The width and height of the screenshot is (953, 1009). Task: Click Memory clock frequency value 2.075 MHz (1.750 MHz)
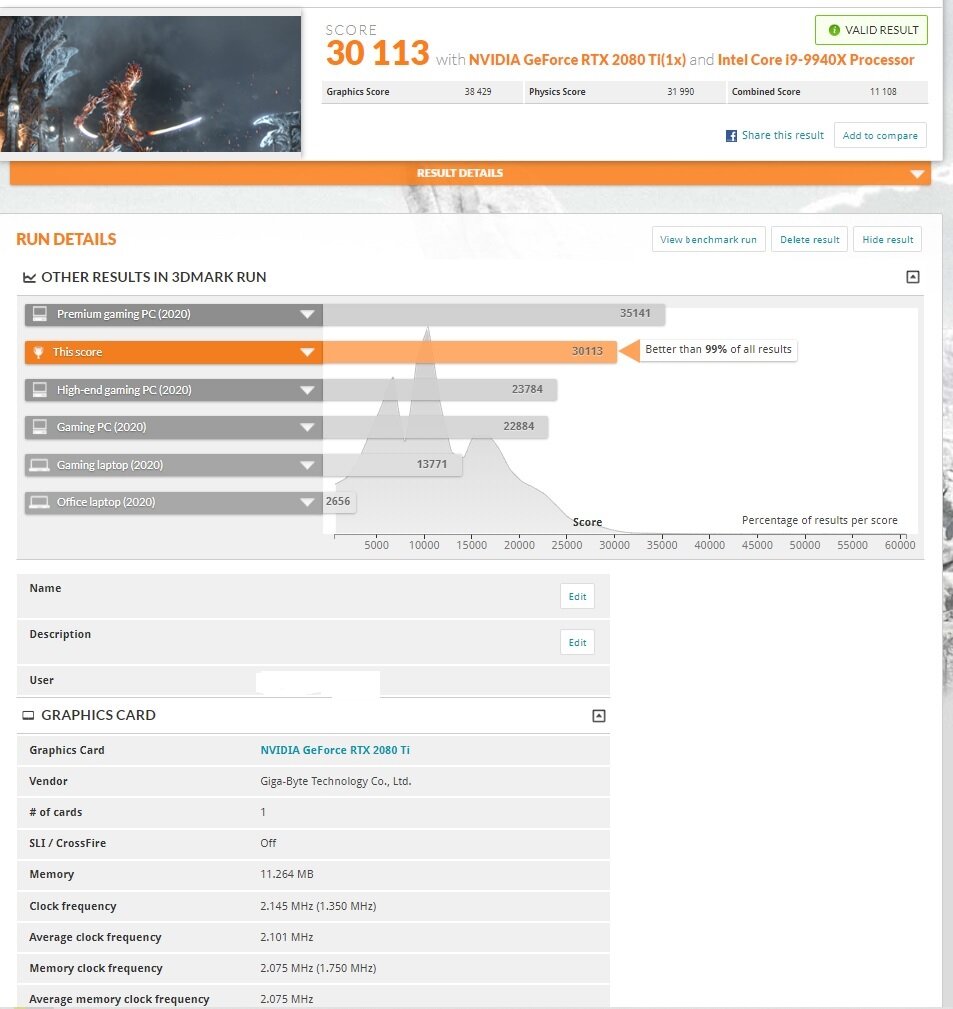tap(318, 968)
